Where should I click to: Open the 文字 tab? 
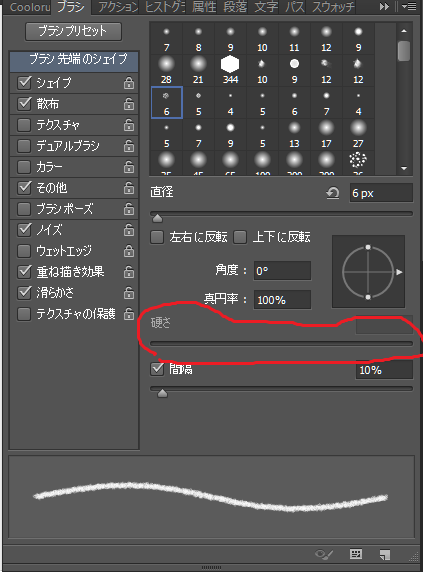pos(266,7)
